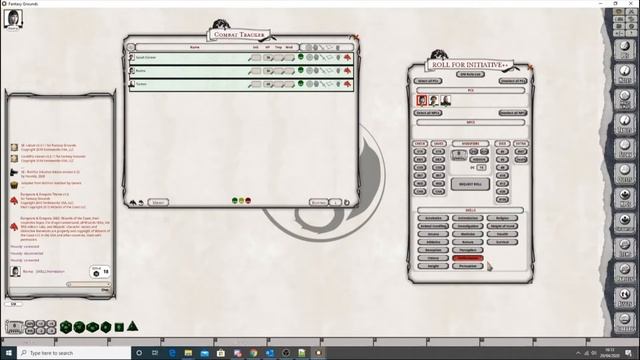
Task: Pick up the d6 die
Action: 119,327
